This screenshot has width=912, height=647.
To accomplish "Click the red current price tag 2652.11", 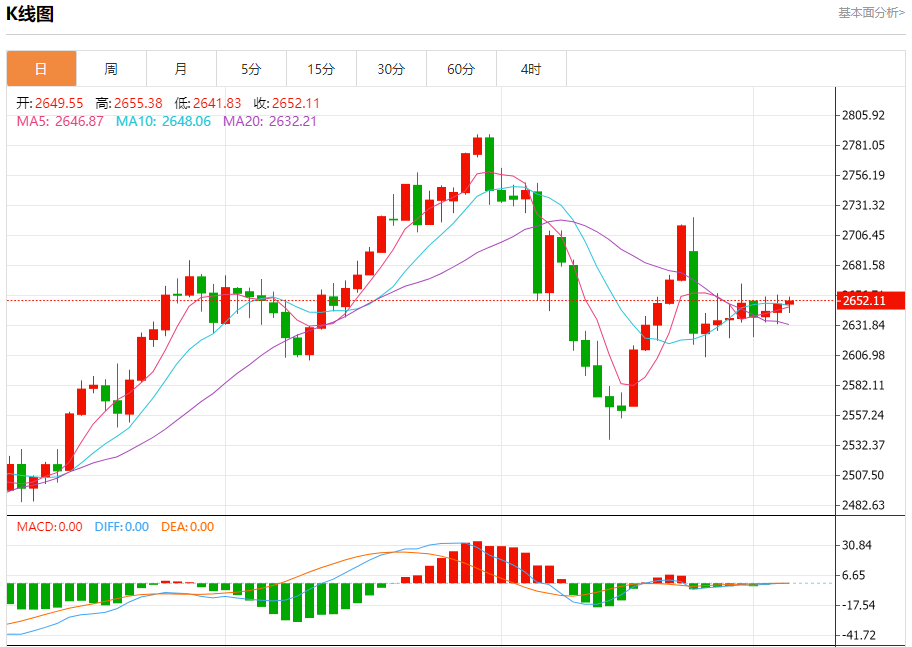I will coord(871,301).
